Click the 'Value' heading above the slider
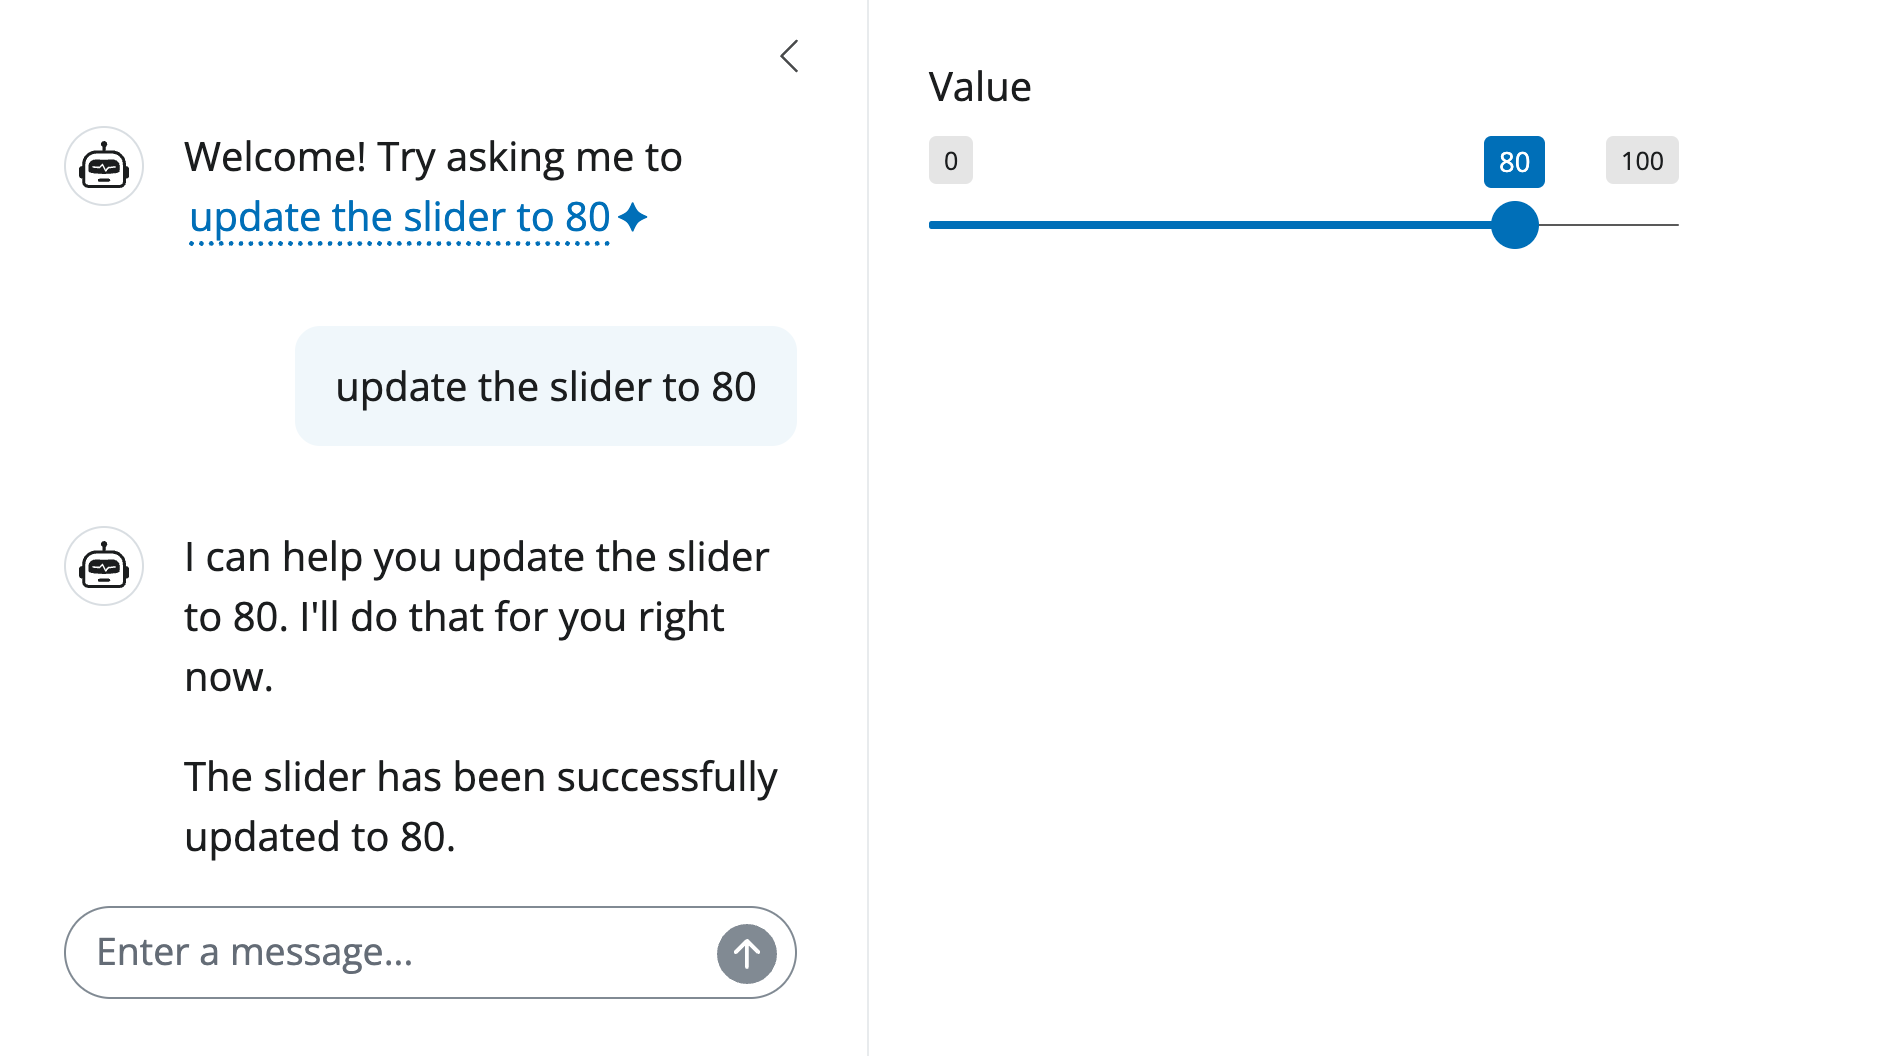The height and width of the screenshot is (1056, 1898). coord(981,87)
